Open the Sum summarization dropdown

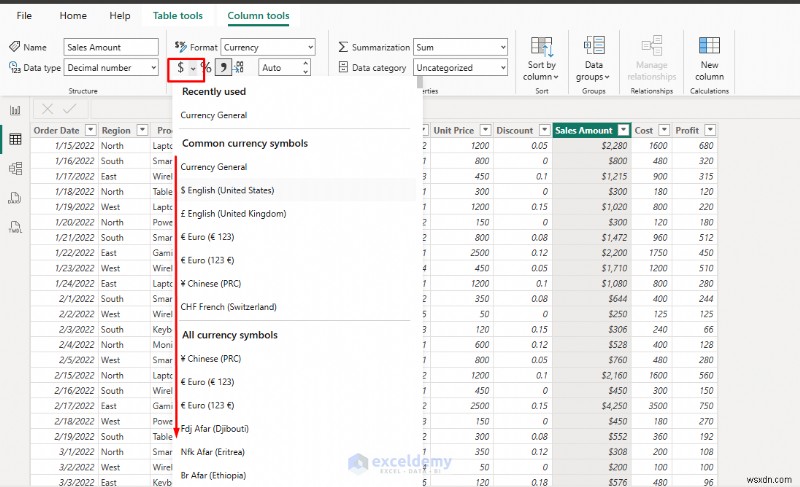tap(460, 47)
